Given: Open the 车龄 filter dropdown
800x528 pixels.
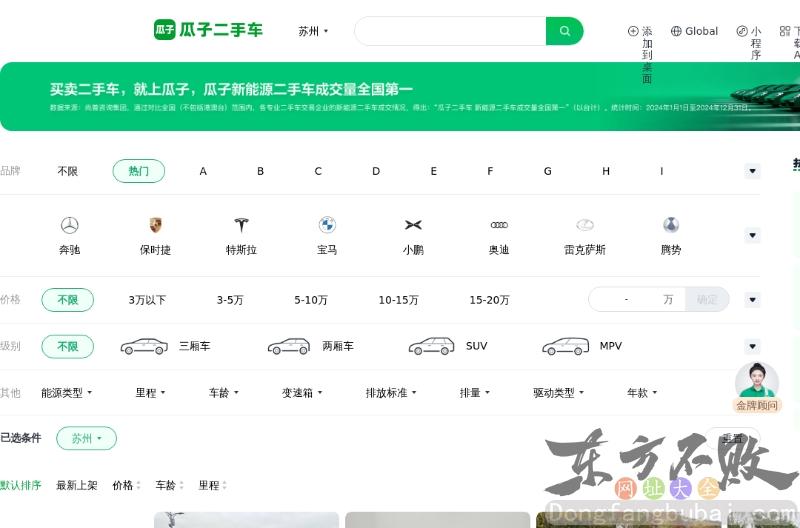Looking at the screenshot, I should [x=223, y=393].
